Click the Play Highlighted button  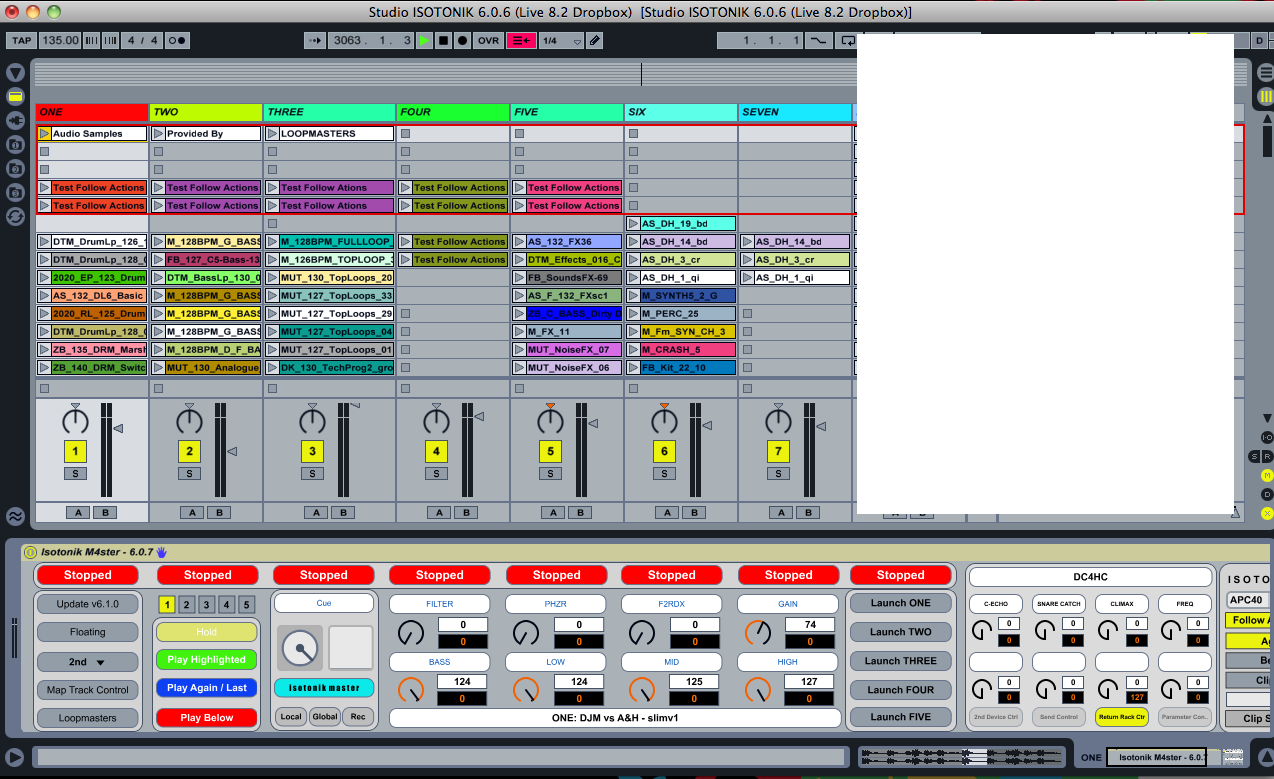click(x=206, y=659)
